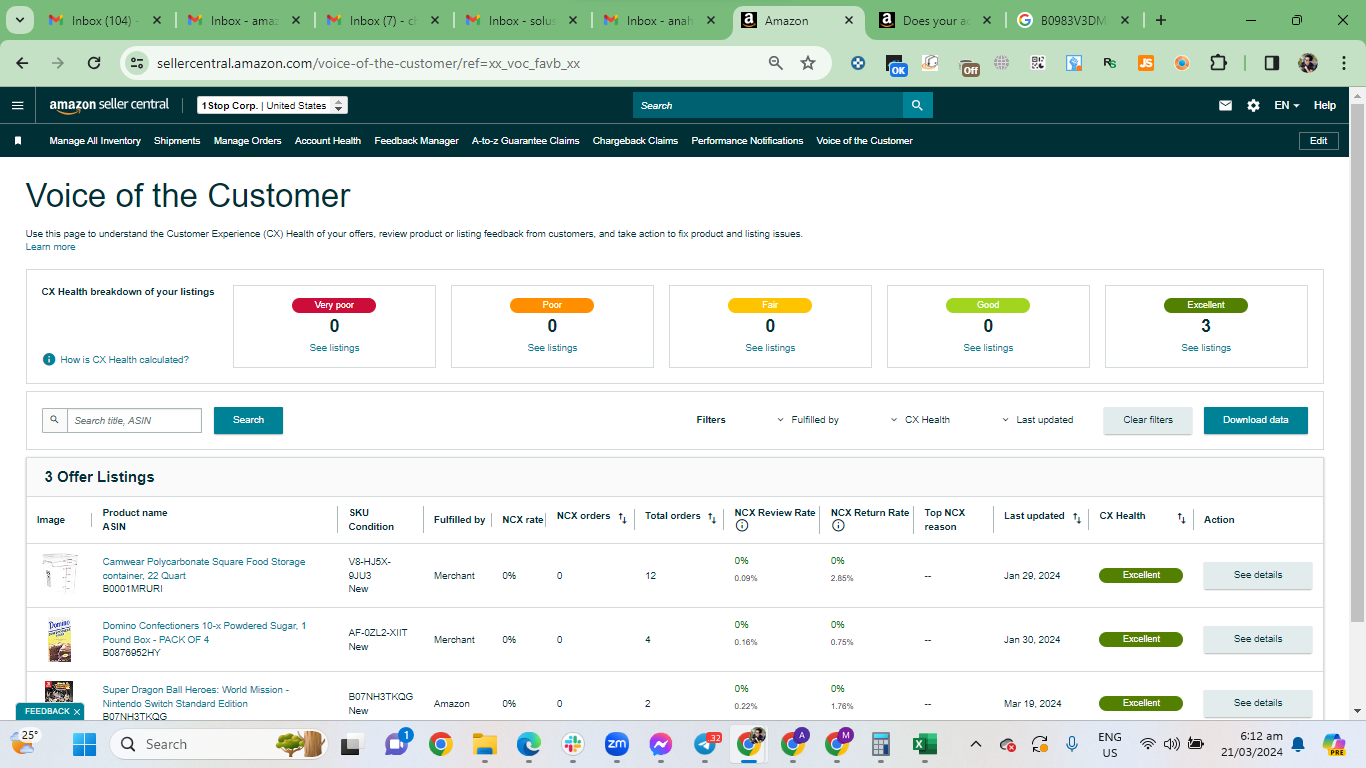Expand the CX Health filter

pyautogui.click(x=920, y=420)
